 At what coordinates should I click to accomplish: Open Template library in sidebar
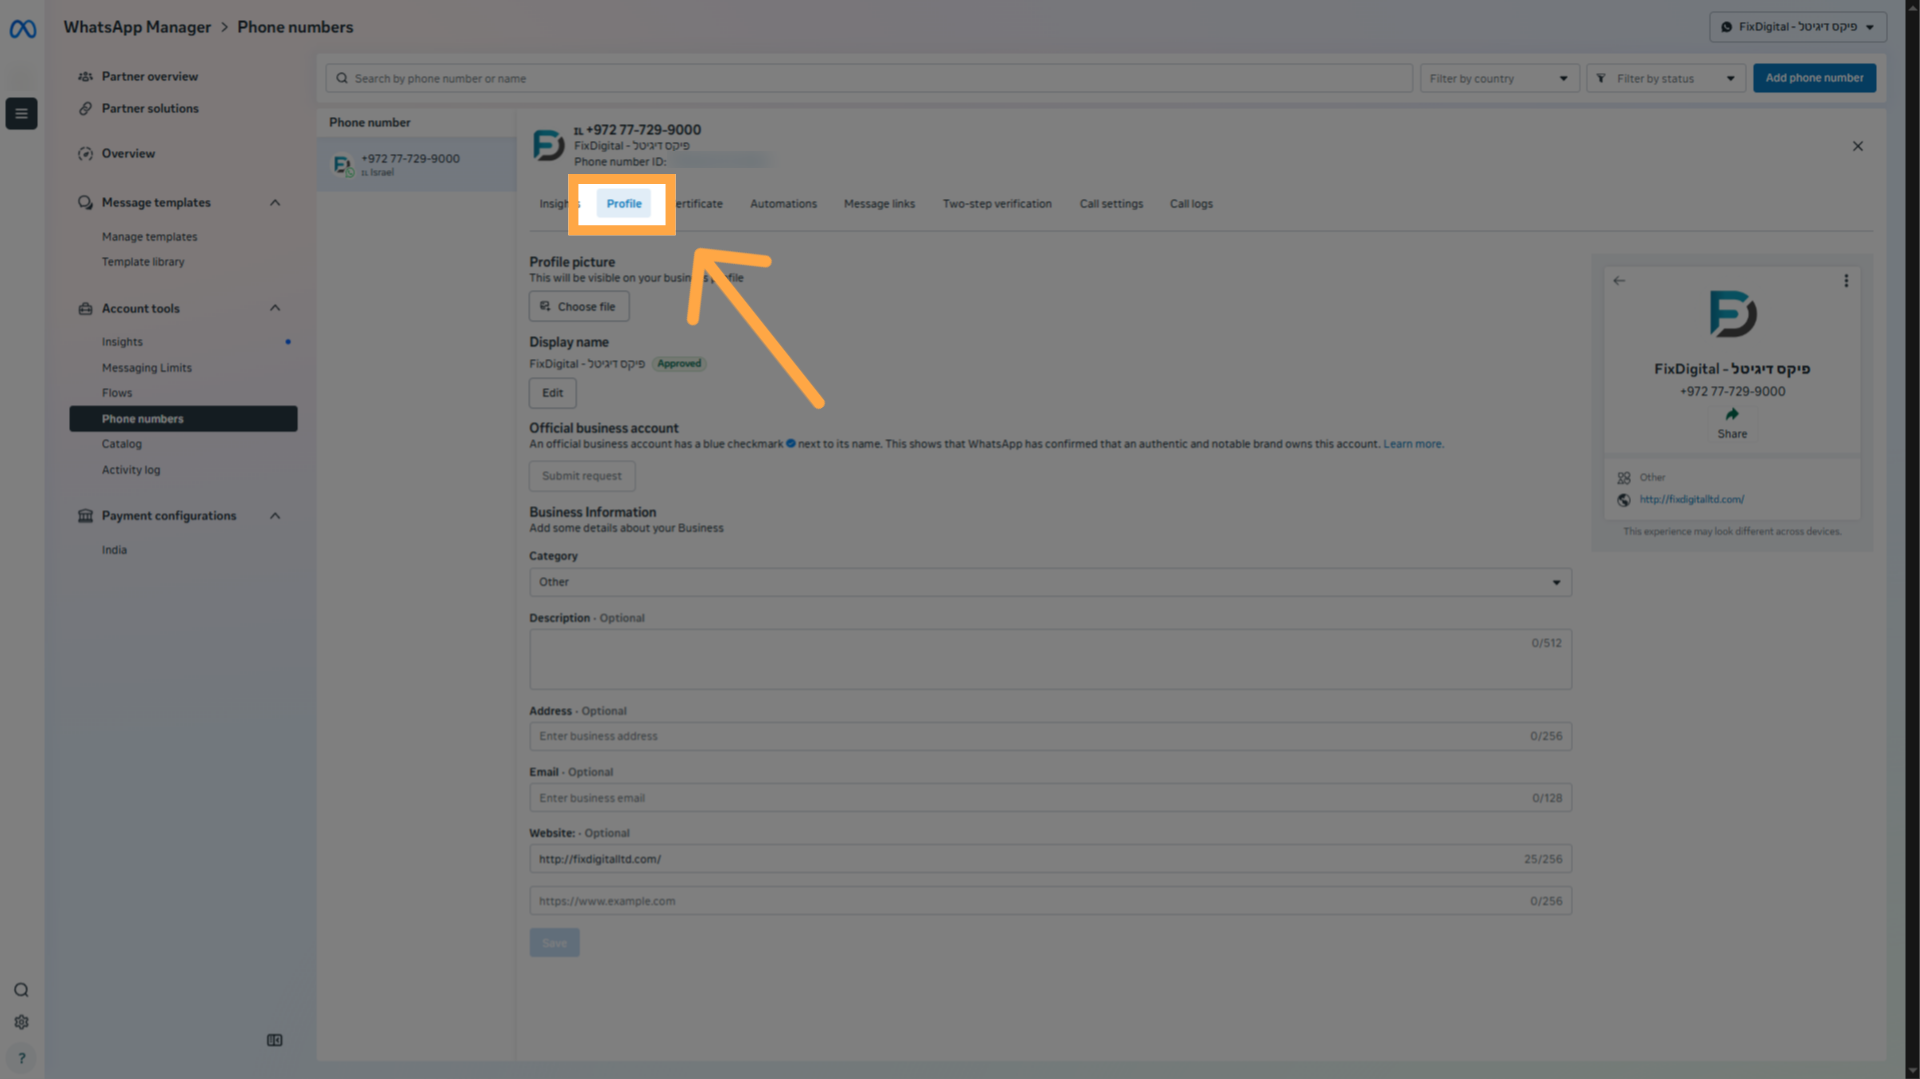[x=143, y=262]
